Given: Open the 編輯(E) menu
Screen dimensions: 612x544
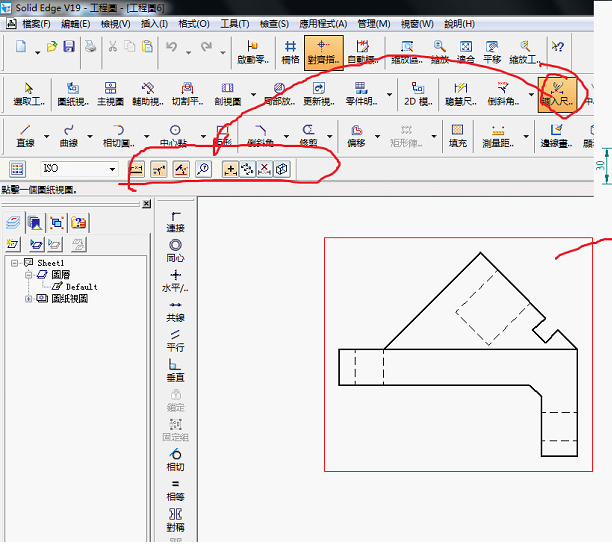Looking at the screenshot, I should tap(75, 24).
